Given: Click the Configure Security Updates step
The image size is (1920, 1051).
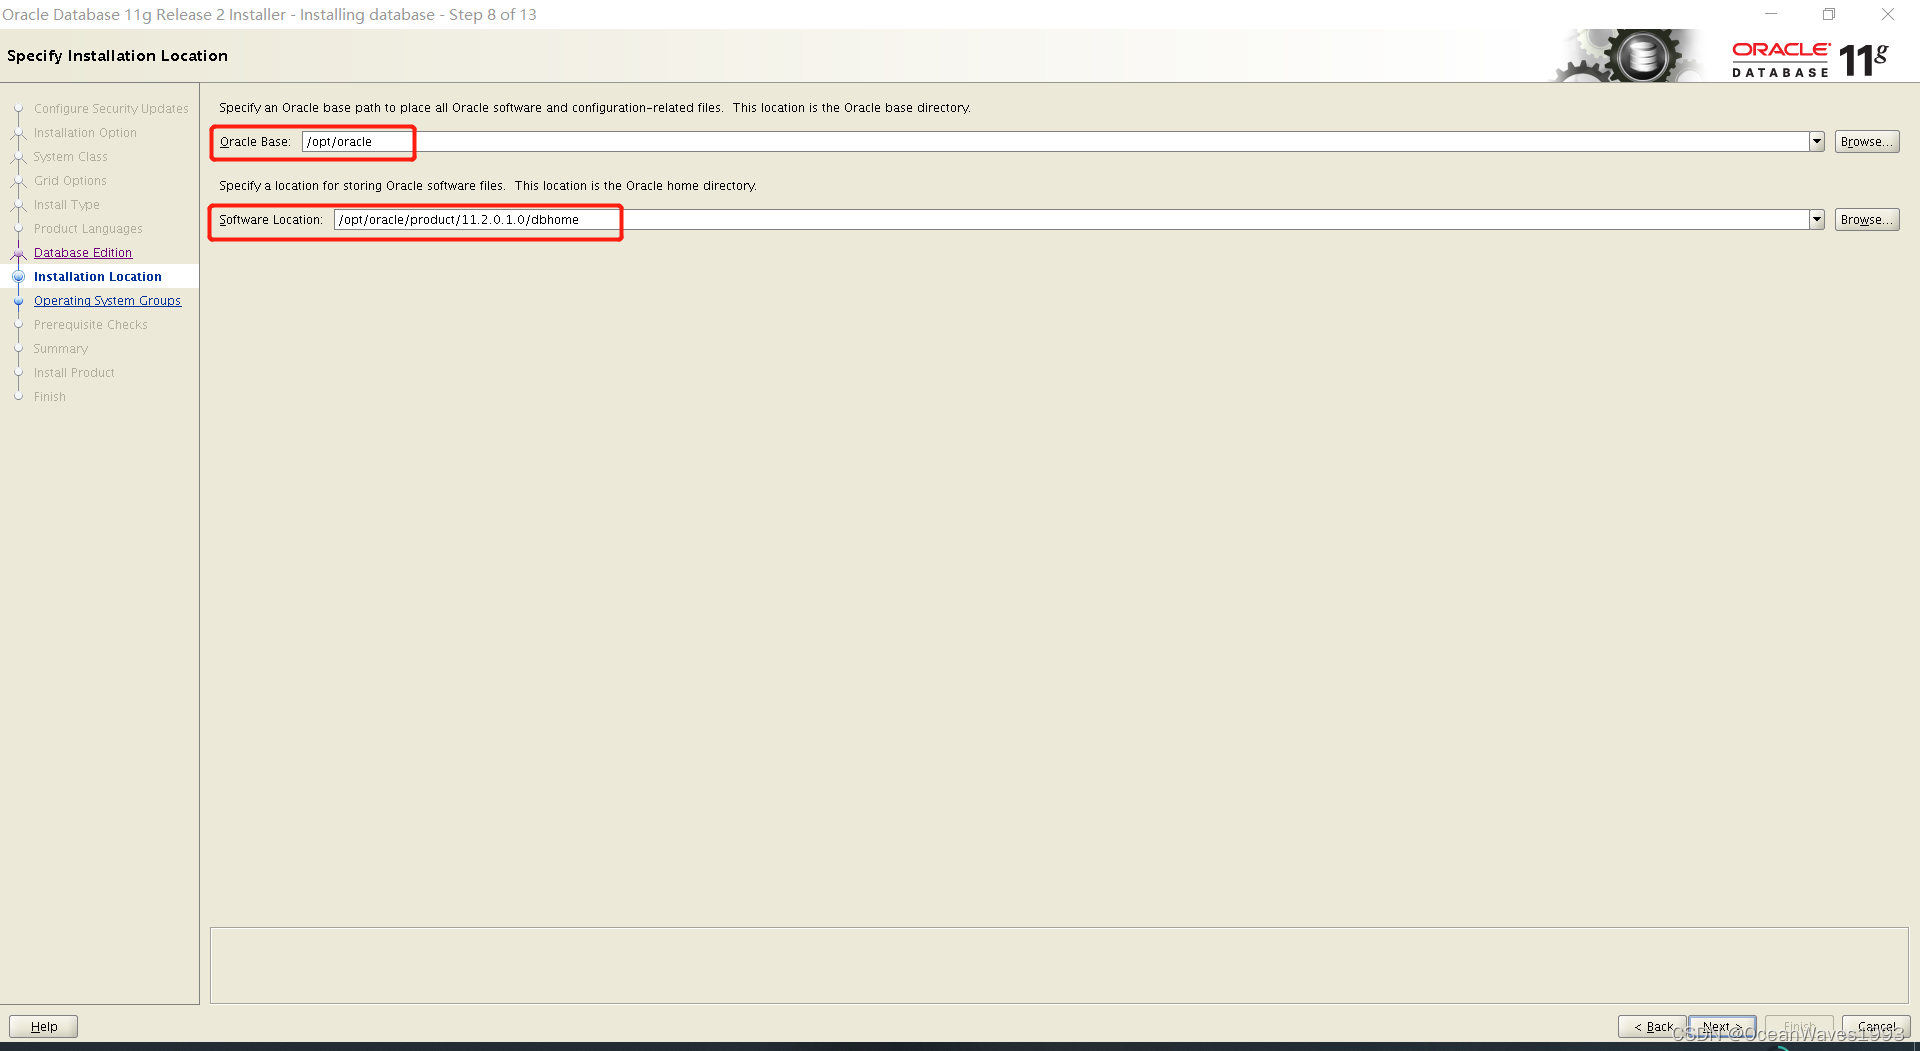Looking at the screenshot, I should [111, 109].
